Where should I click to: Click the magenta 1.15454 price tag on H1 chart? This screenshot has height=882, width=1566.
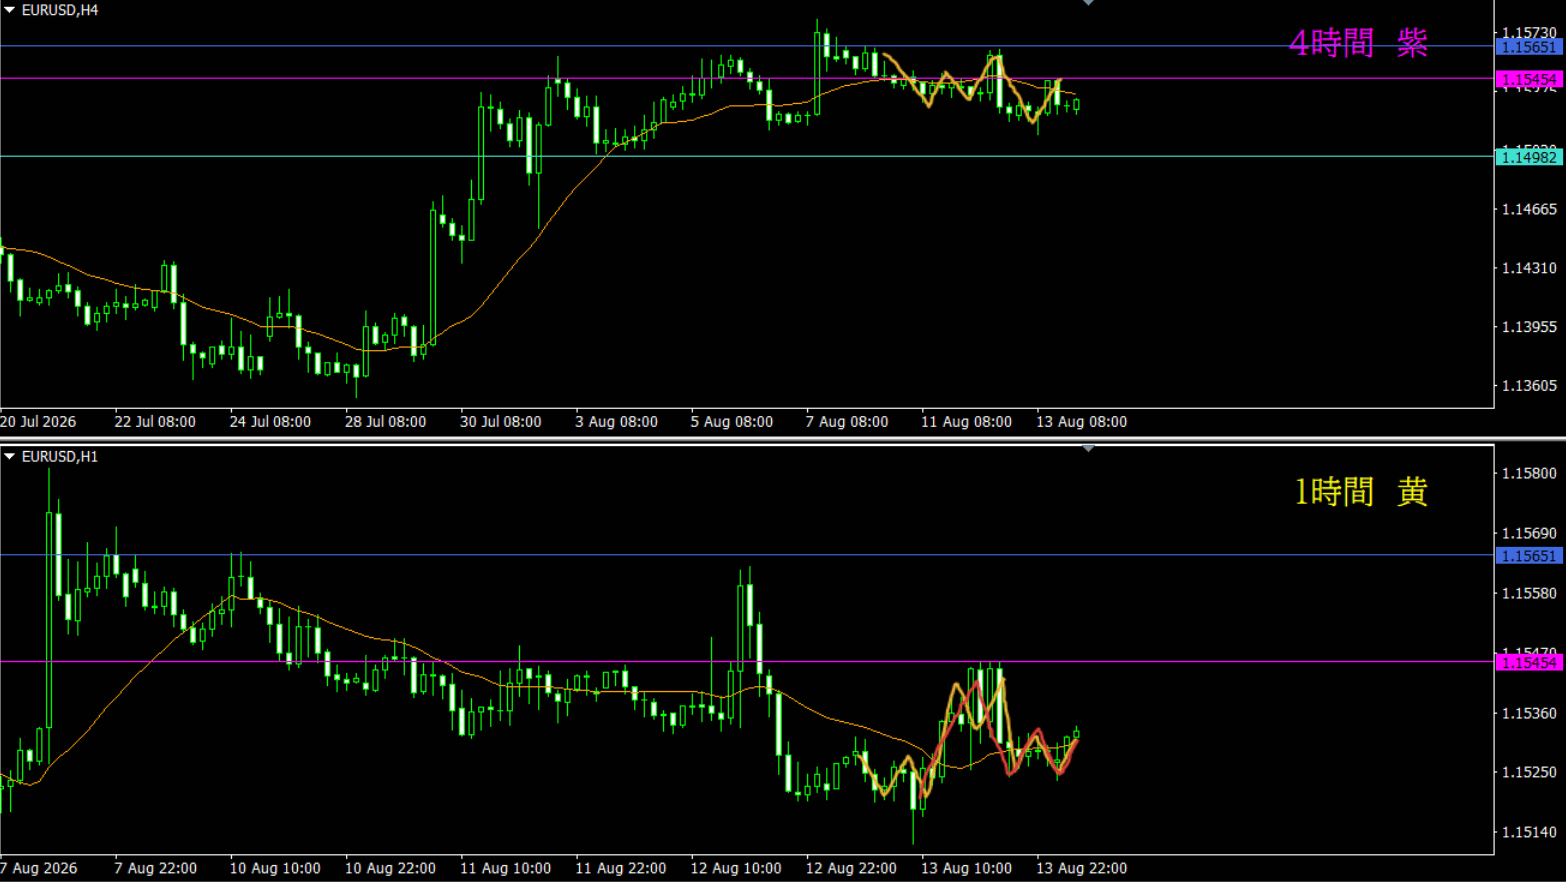1529,663
